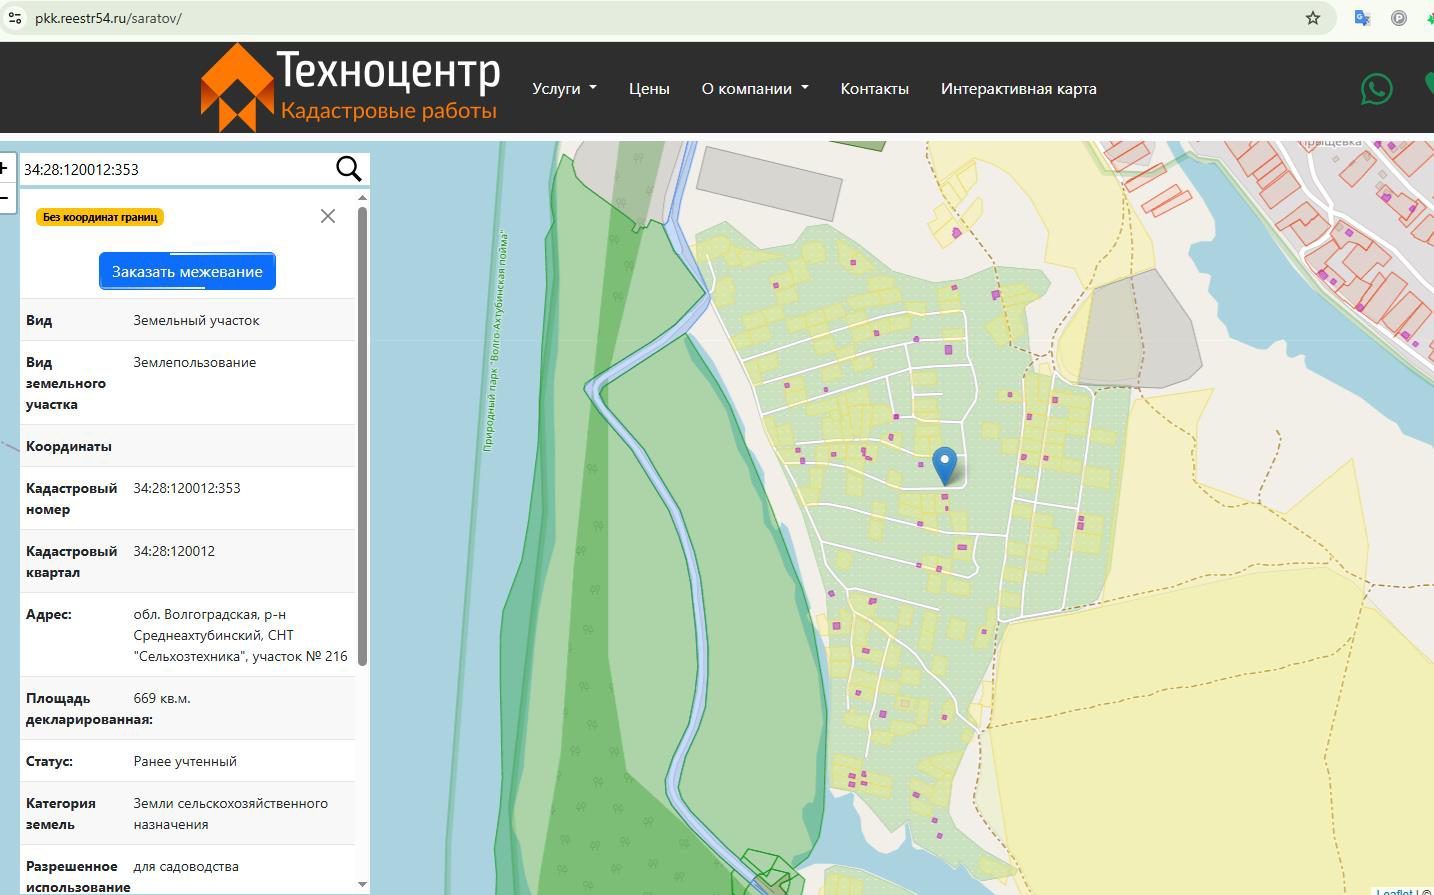Open the Цены page
Image resolution: width=1434 pixels, height=895 pixels.
click(649, 88)
